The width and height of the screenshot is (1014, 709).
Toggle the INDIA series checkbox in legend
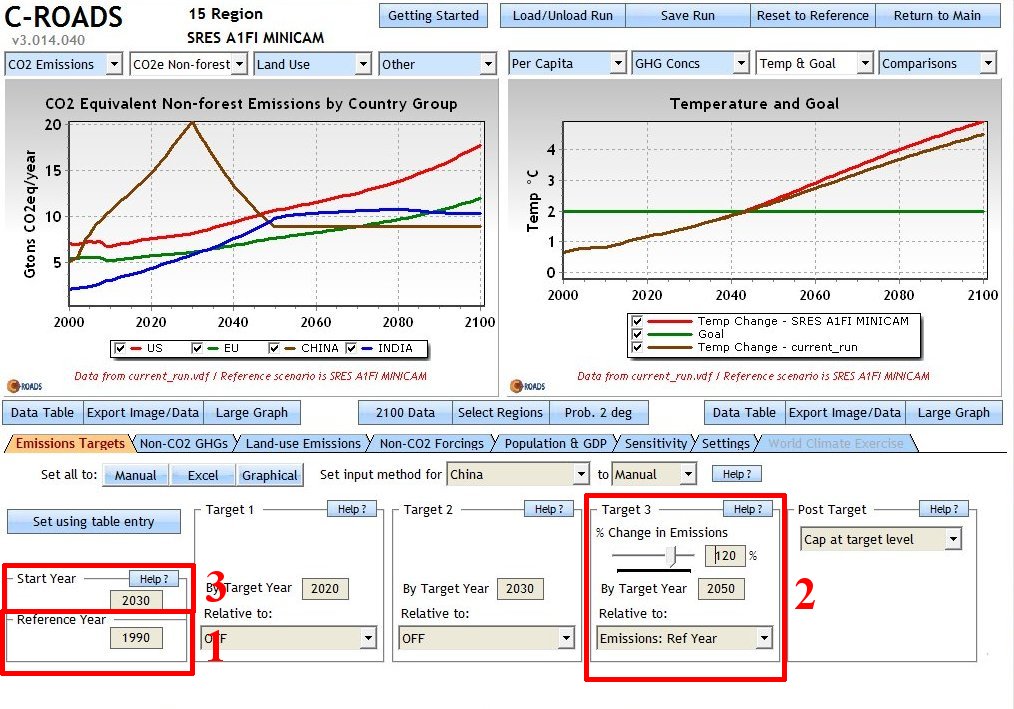click(x=351, y=348)
